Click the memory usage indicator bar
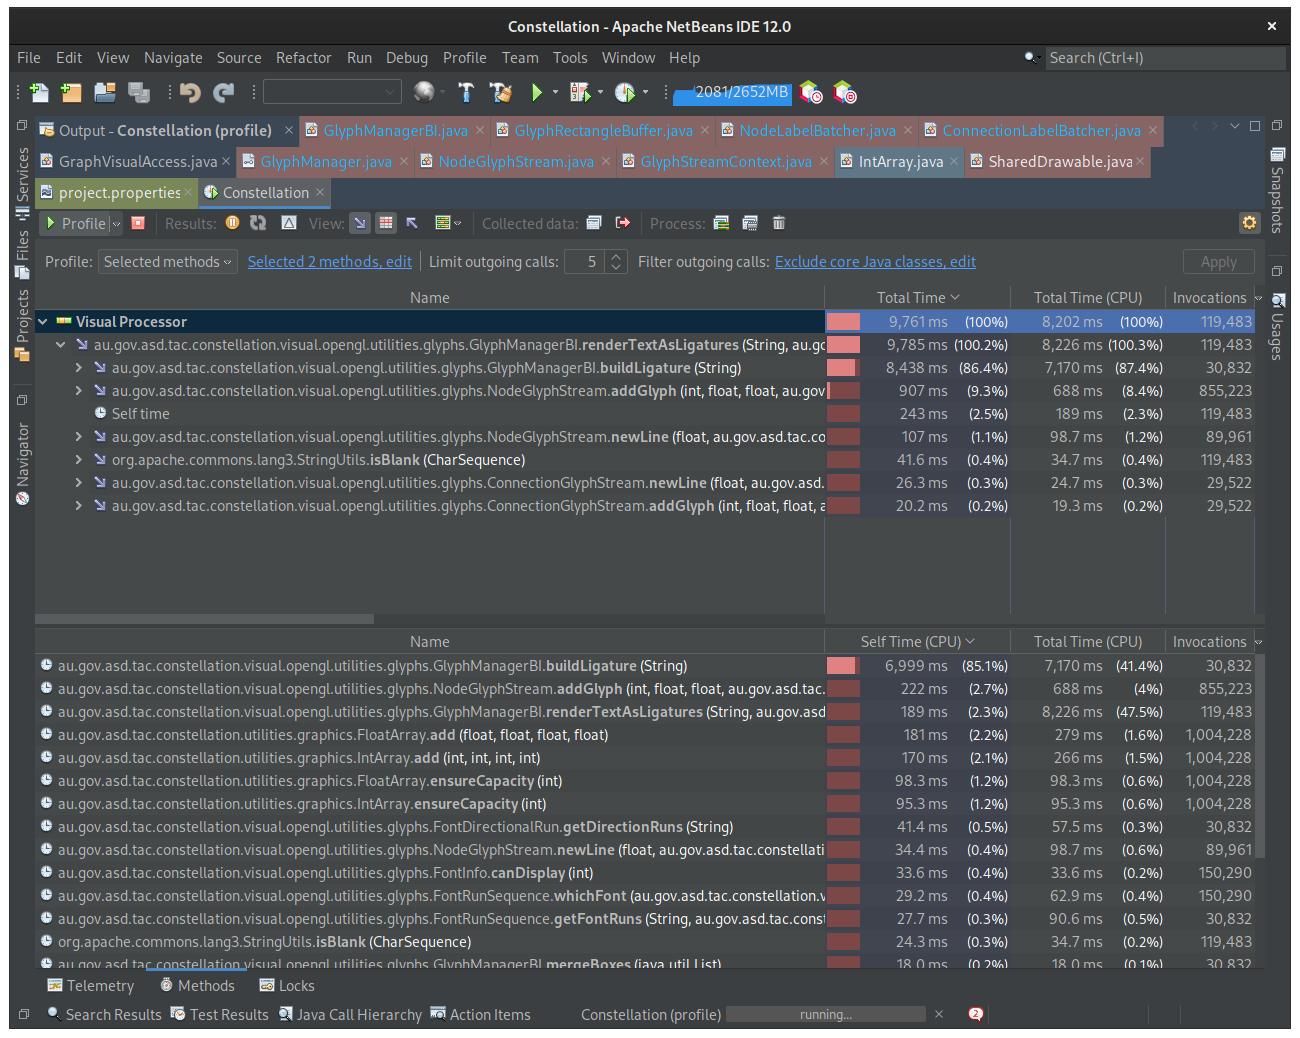This screenshot has height=1038, width=1300. click(x=732, y=93)
